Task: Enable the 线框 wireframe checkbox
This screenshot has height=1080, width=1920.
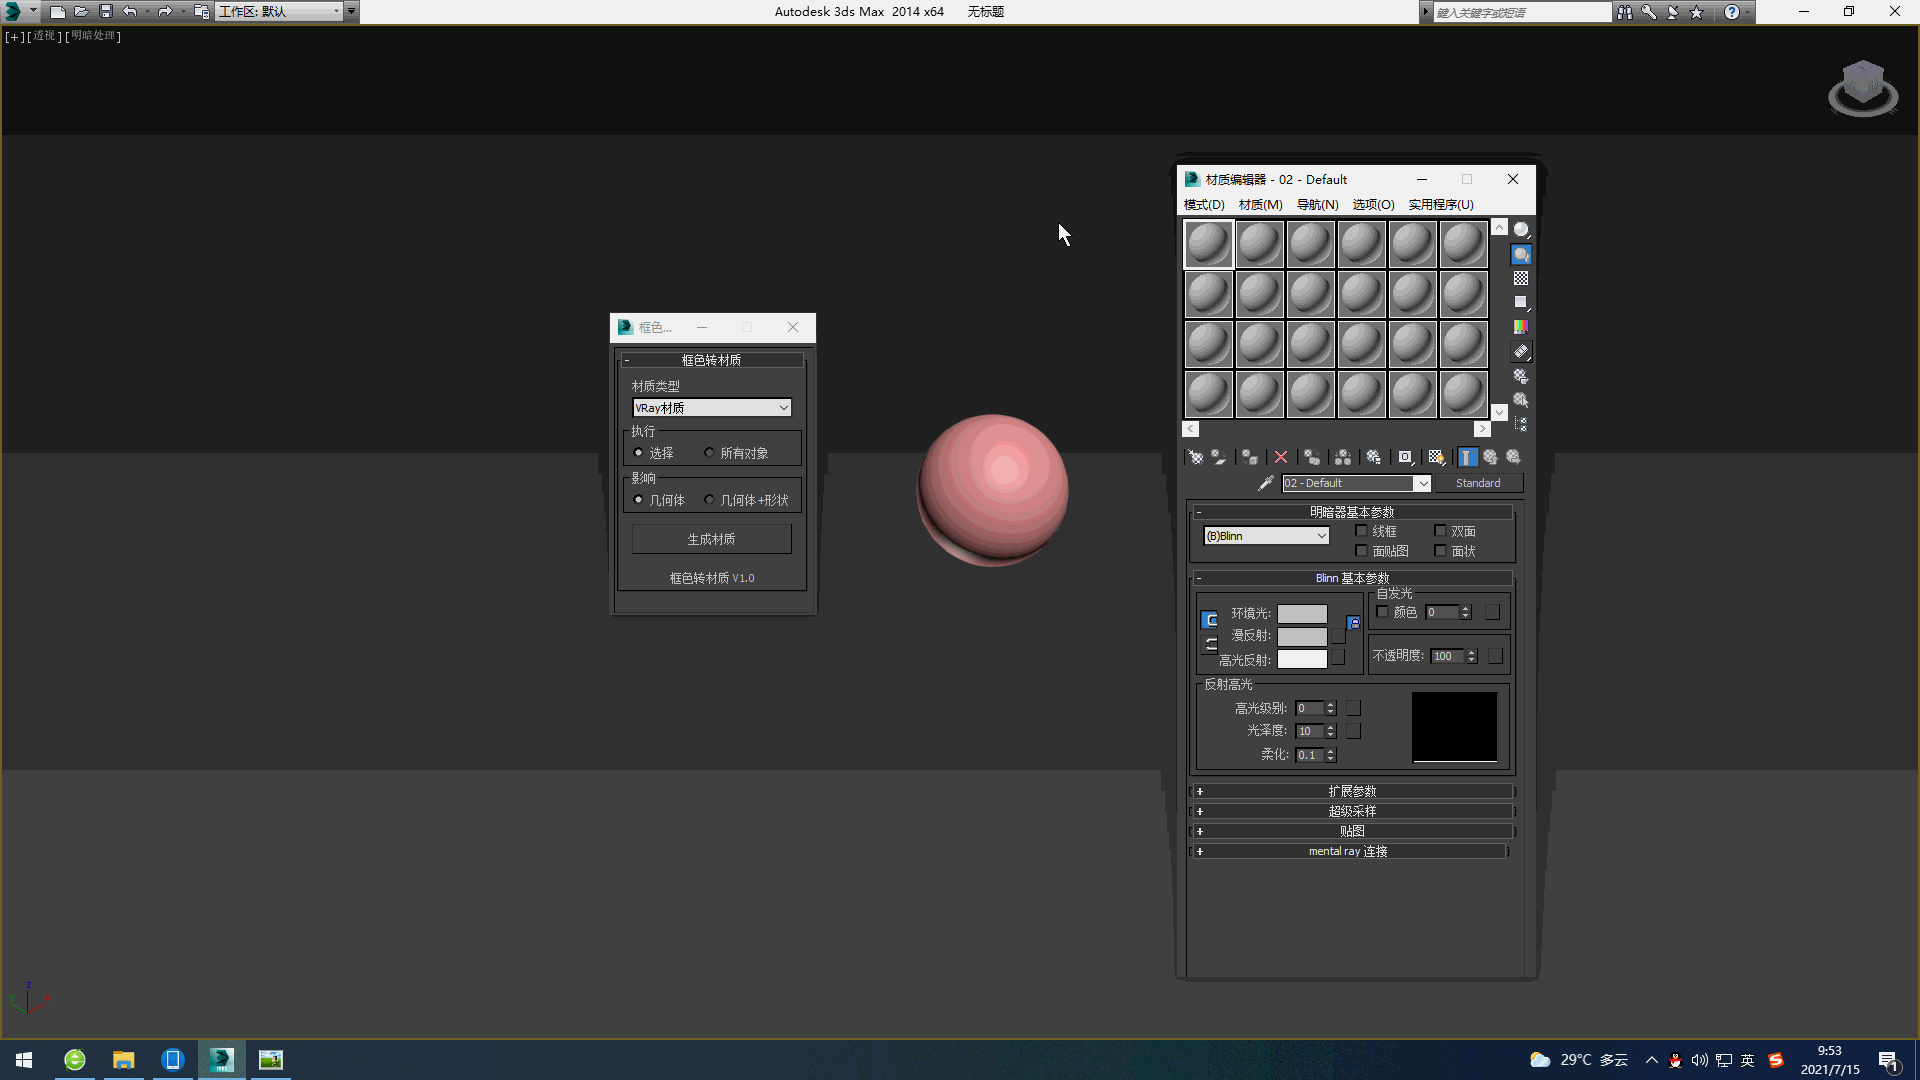Action: point(1361,531)
